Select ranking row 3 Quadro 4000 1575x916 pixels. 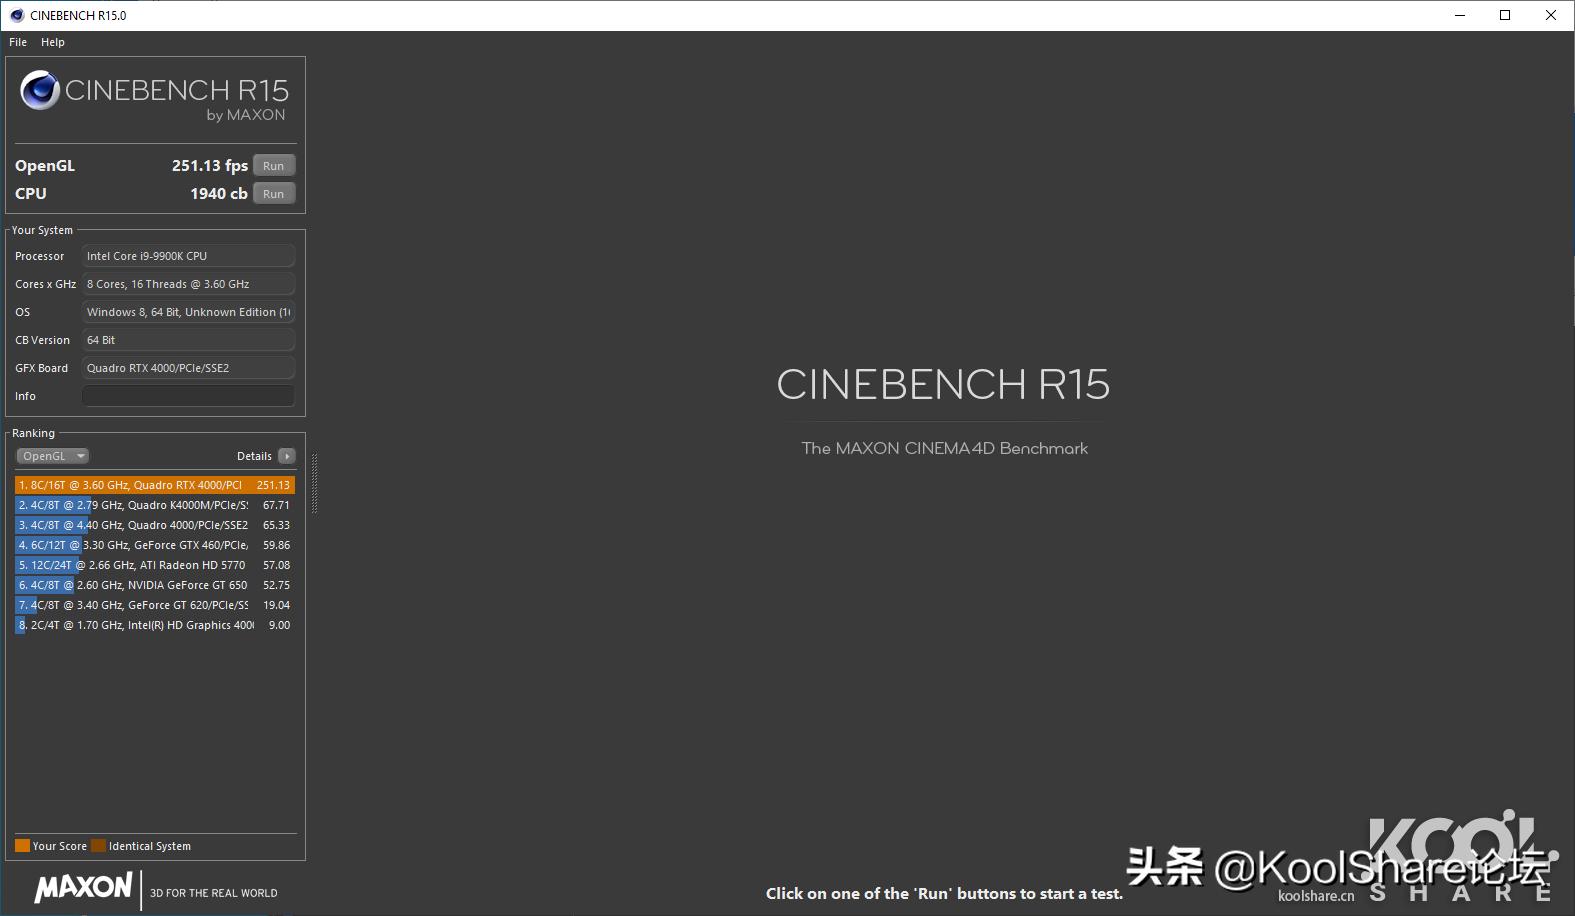click(x=155, y=525)
